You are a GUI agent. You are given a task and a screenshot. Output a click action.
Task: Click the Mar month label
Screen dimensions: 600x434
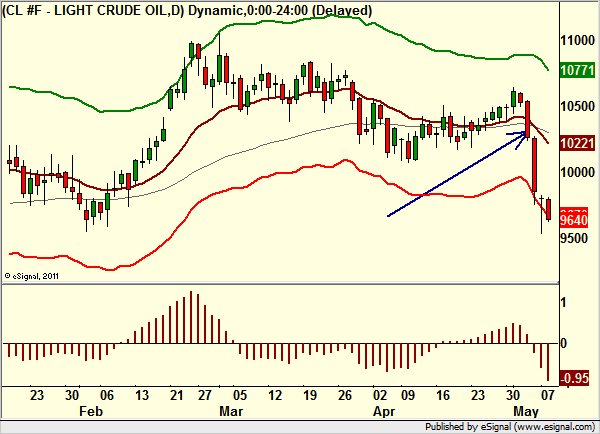231,411
